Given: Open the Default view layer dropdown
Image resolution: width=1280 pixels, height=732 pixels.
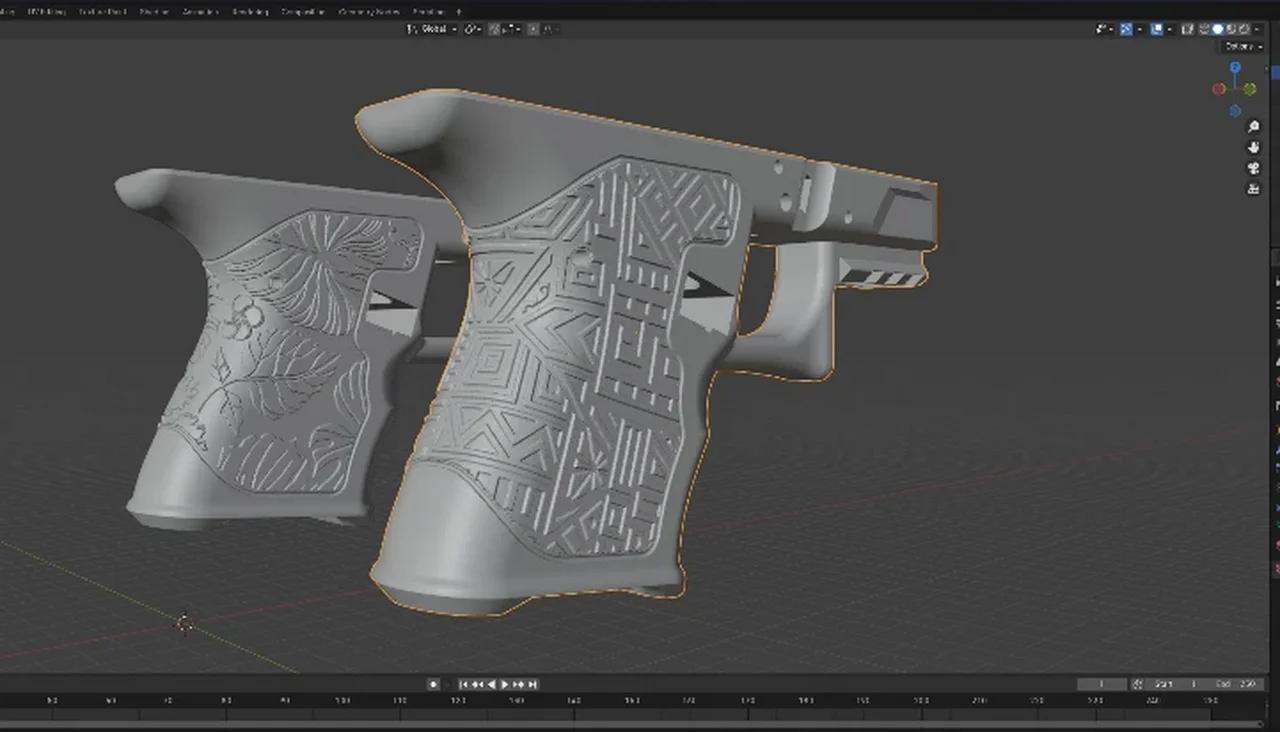Looking at the screenshot, I should coord(1240,46).
